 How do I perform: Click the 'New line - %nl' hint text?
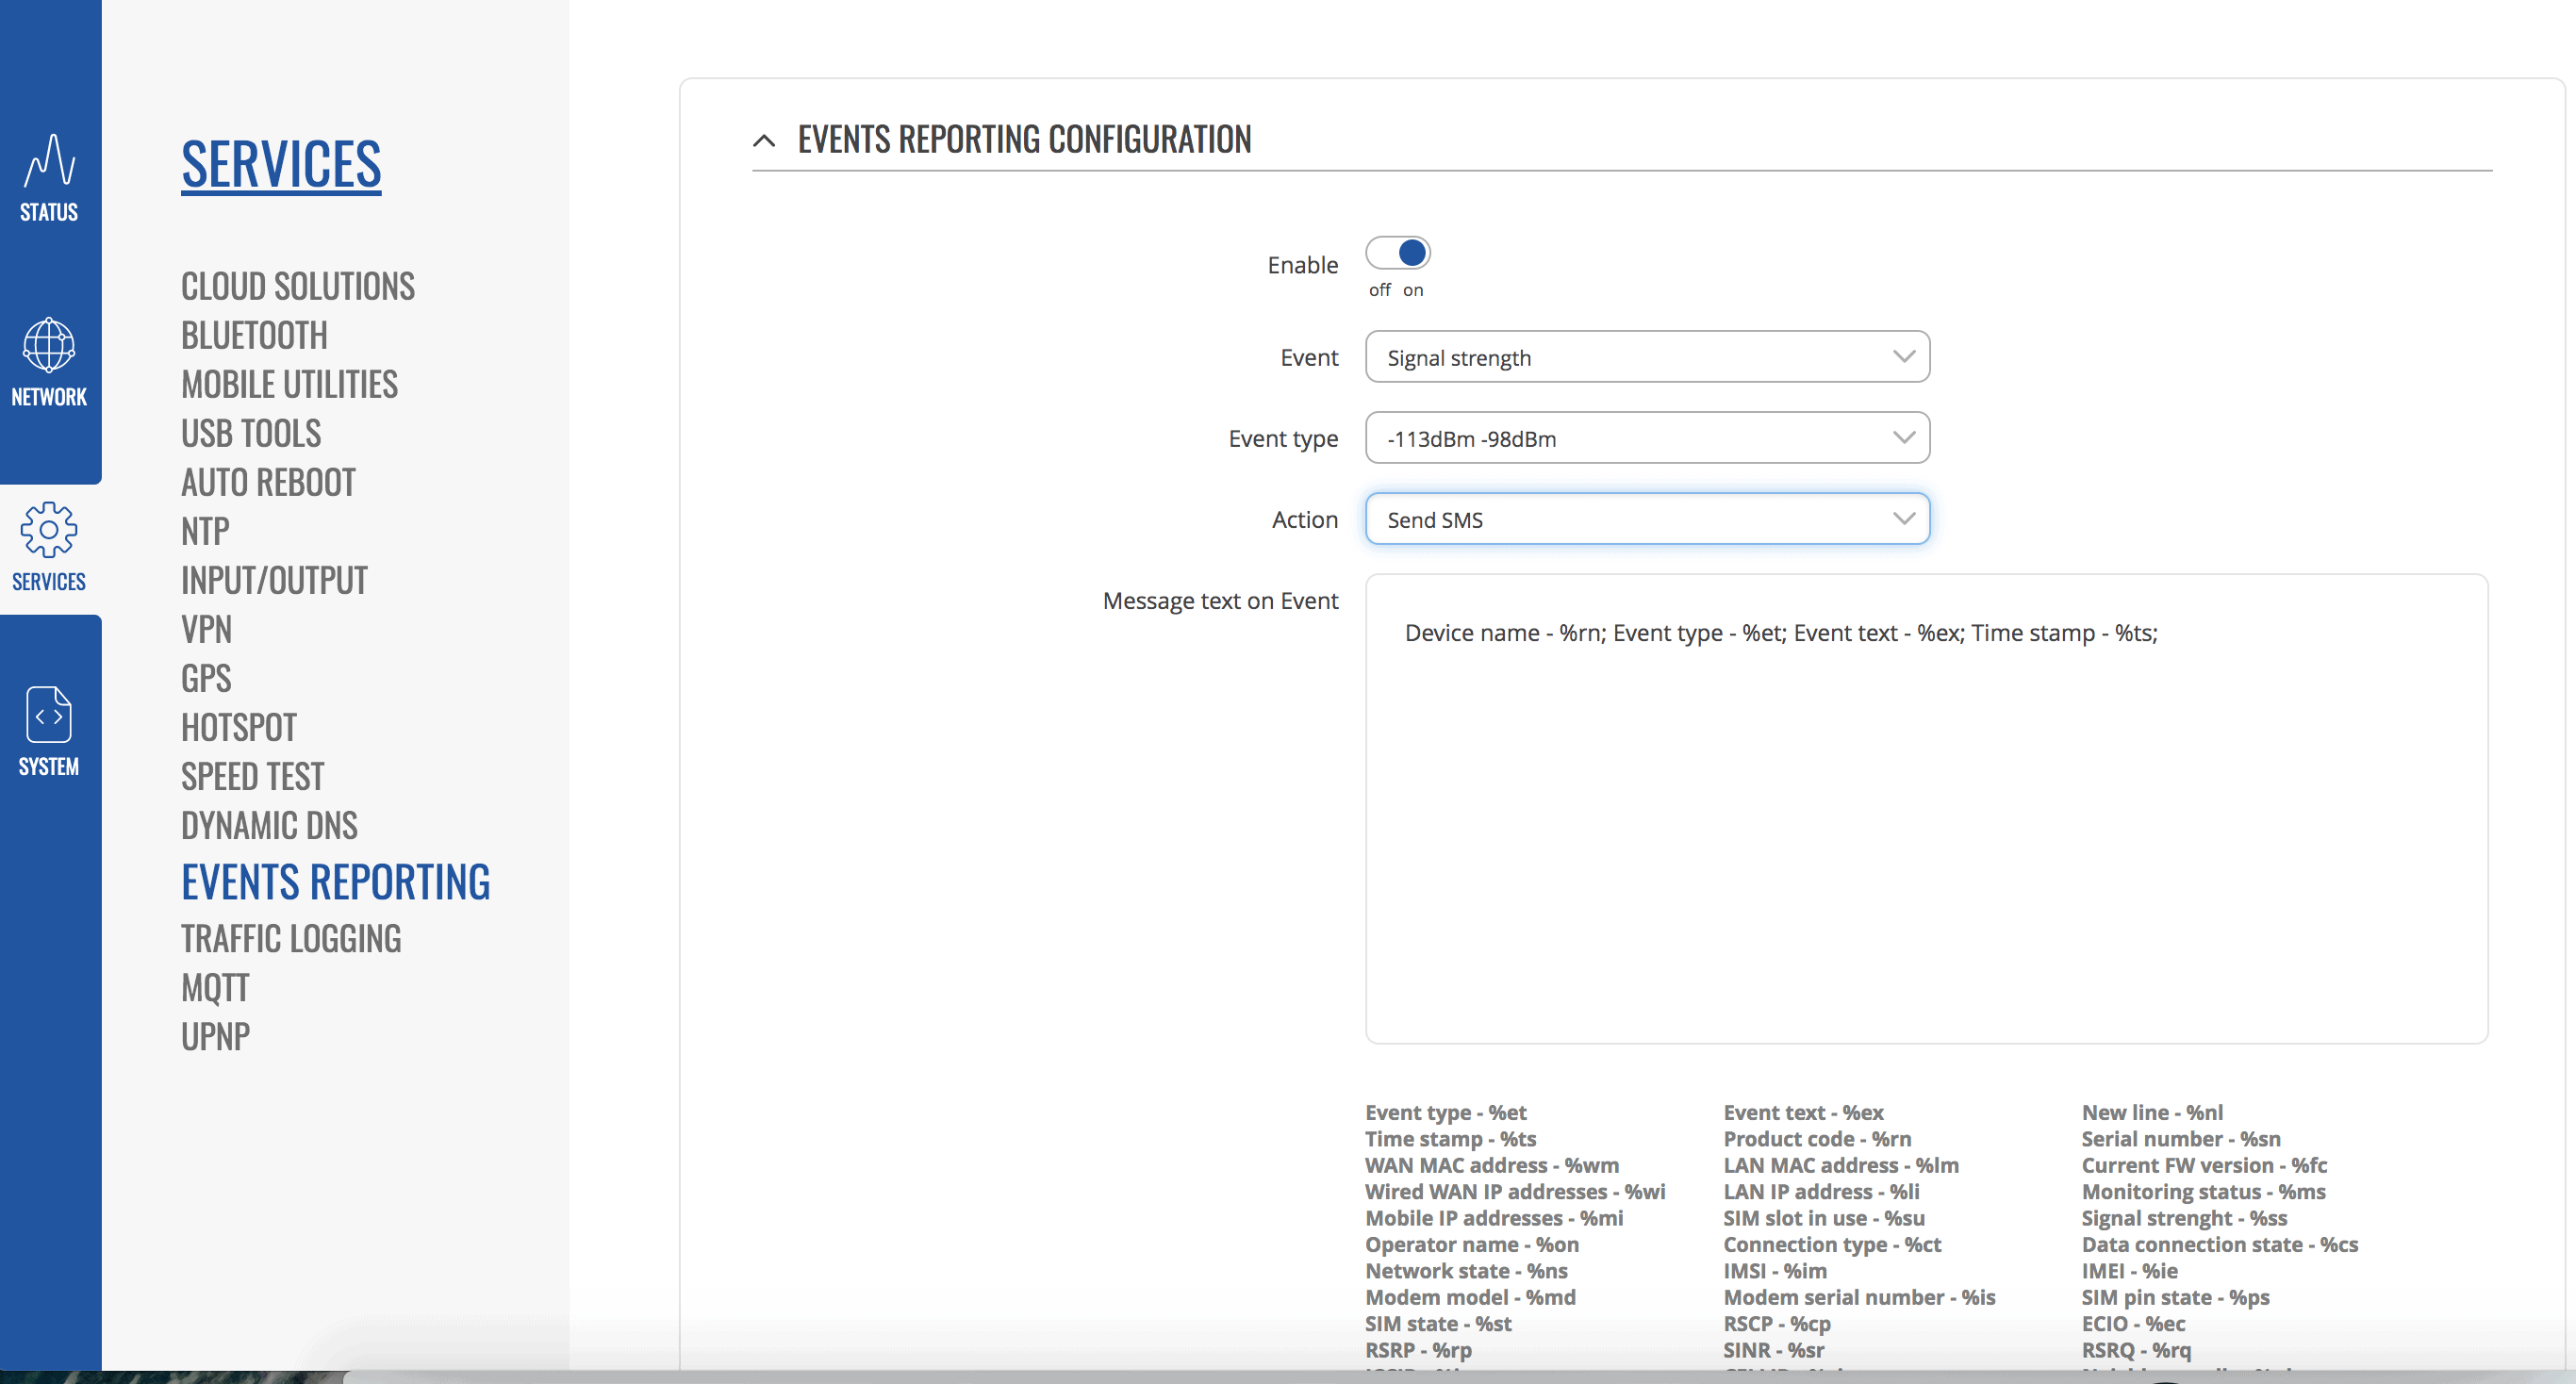click(2152, 1112)
